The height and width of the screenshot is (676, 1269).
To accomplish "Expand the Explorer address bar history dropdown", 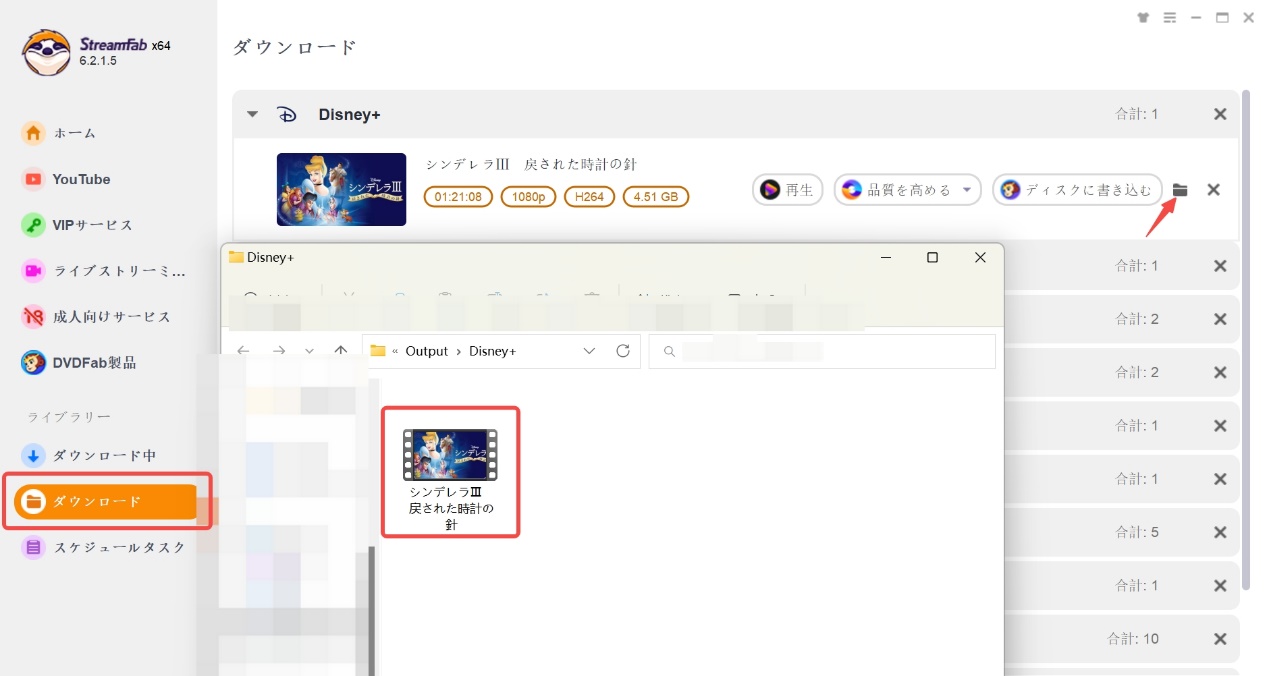I will point(589,351).
